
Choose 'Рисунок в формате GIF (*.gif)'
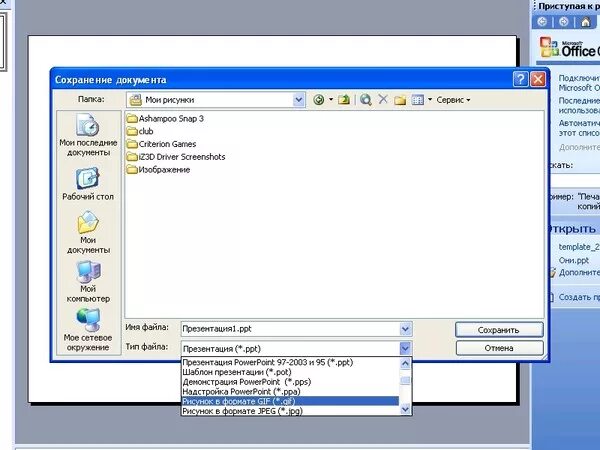point(290,401)
